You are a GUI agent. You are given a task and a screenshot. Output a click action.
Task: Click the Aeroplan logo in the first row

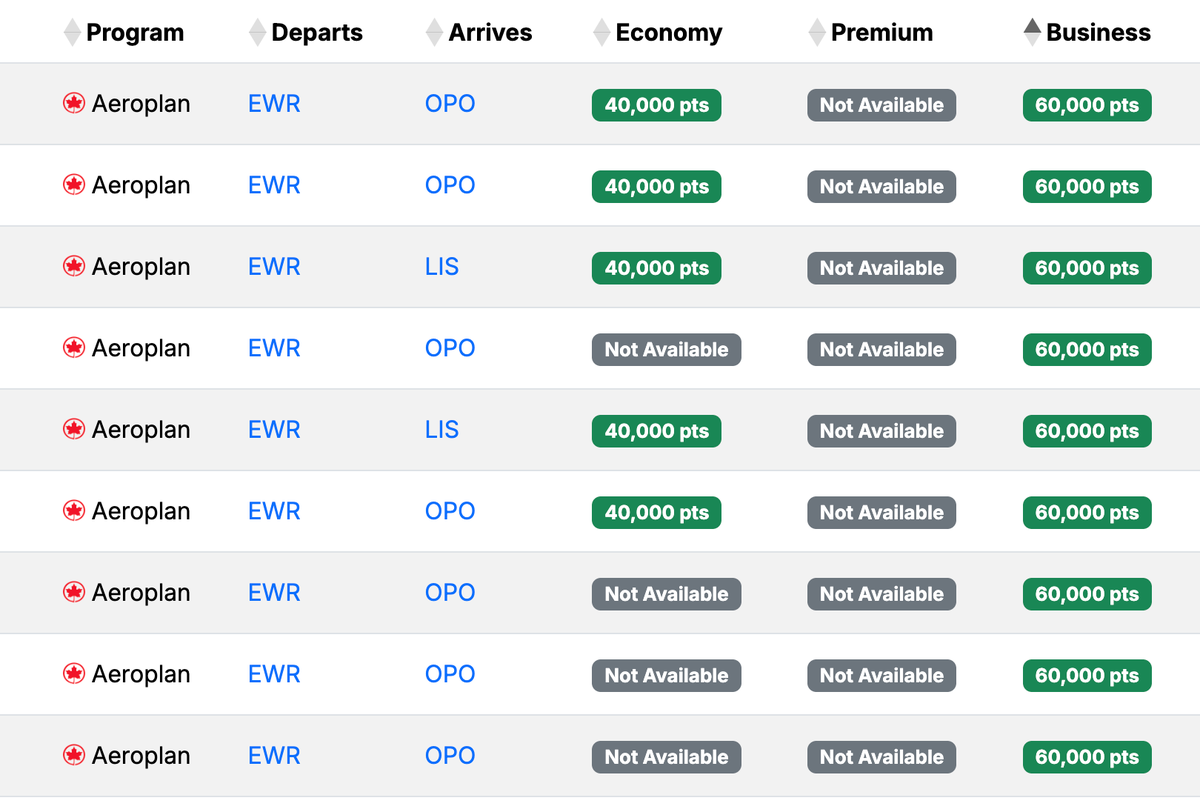pos(74,103)
